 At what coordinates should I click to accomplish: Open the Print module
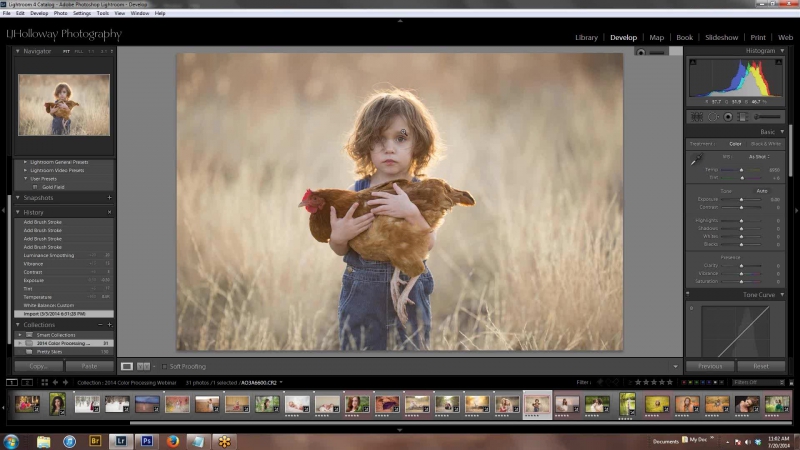coord(758,37)
